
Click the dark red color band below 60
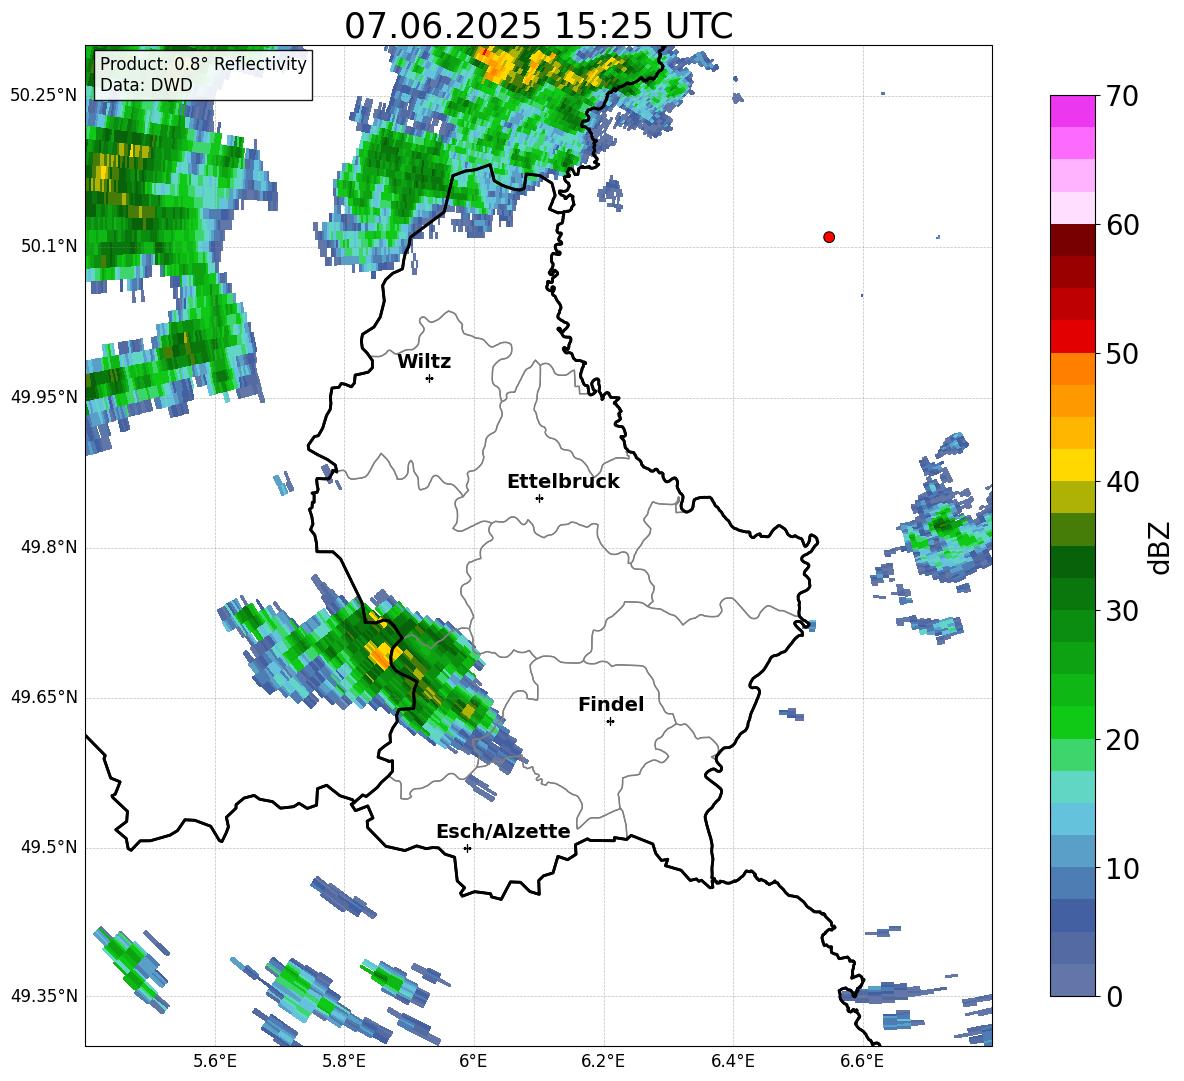[x=1072, y=240]
